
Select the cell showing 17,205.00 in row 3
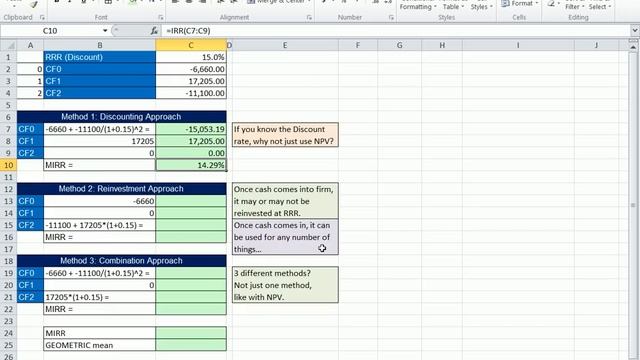click(191, 81)
